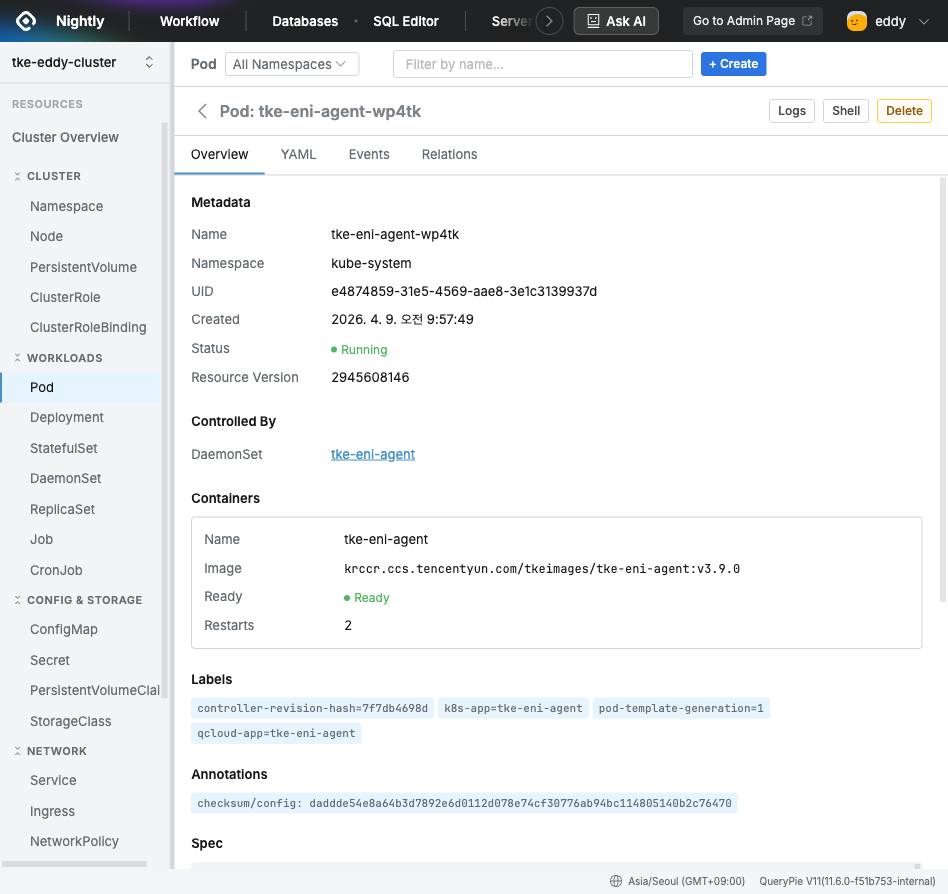Click the controller-revision-hash label chip
Image resolution: width=948 pixels, height=894 pixels.
(x=313, y=708)
